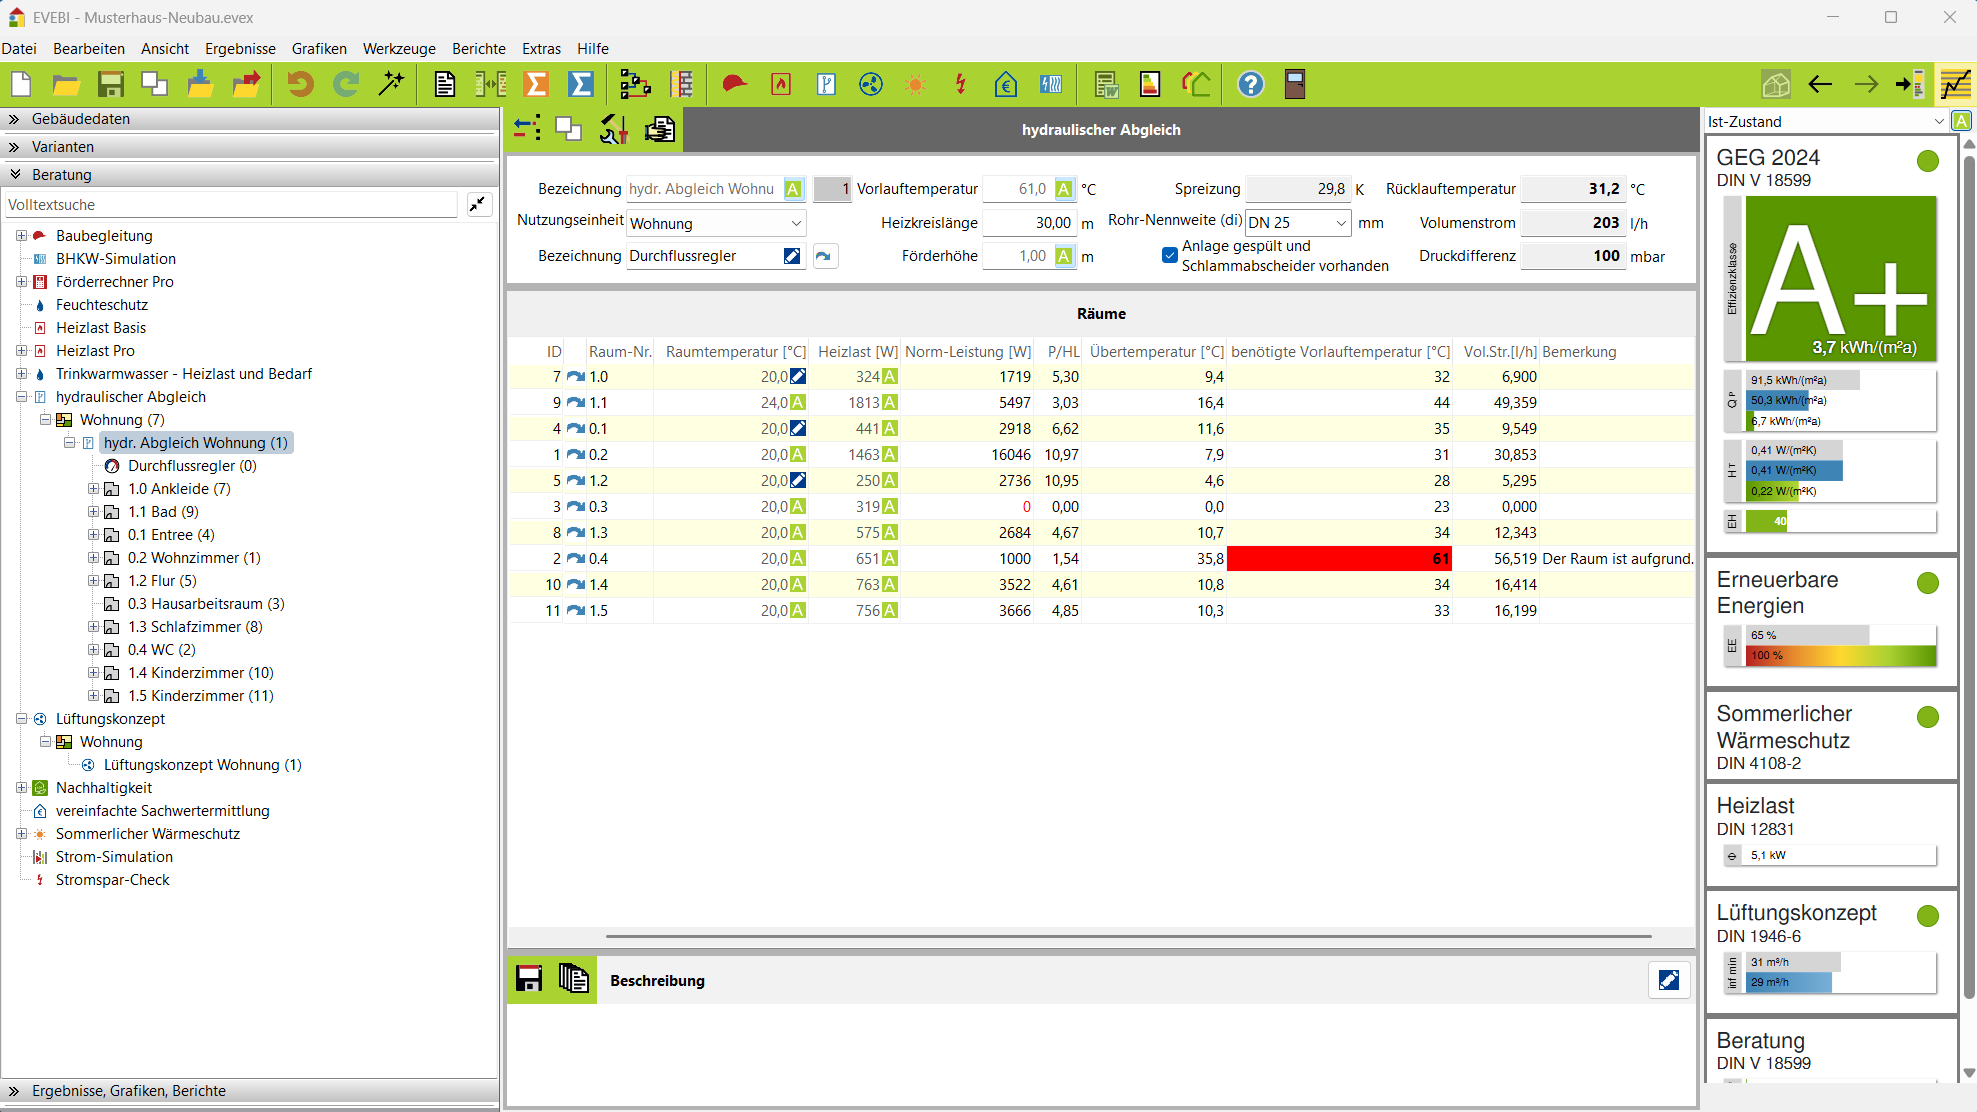Expand the Gebäudedaten panel section
Image resolution: width=1977 pixels, height=1112 pixels.
coord(80,119)
